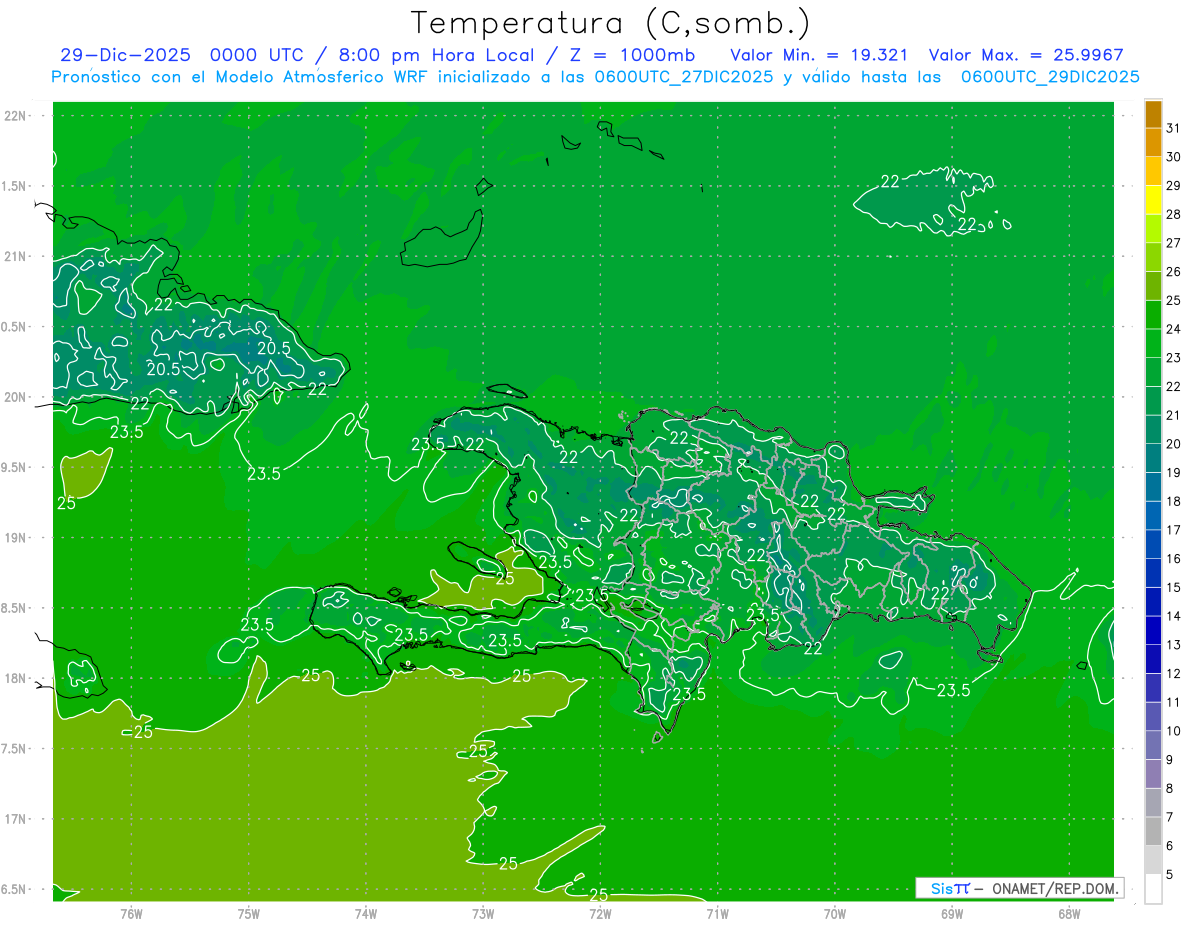Click the '73W' longitude axis label
1200x927 pixels.
tap(483, 913)
